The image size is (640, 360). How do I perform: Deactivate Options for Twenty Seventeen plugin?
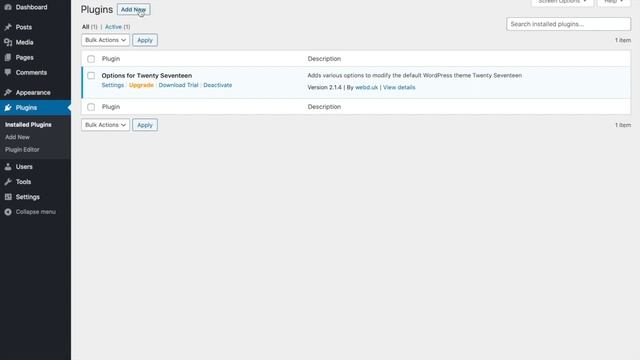218,85
